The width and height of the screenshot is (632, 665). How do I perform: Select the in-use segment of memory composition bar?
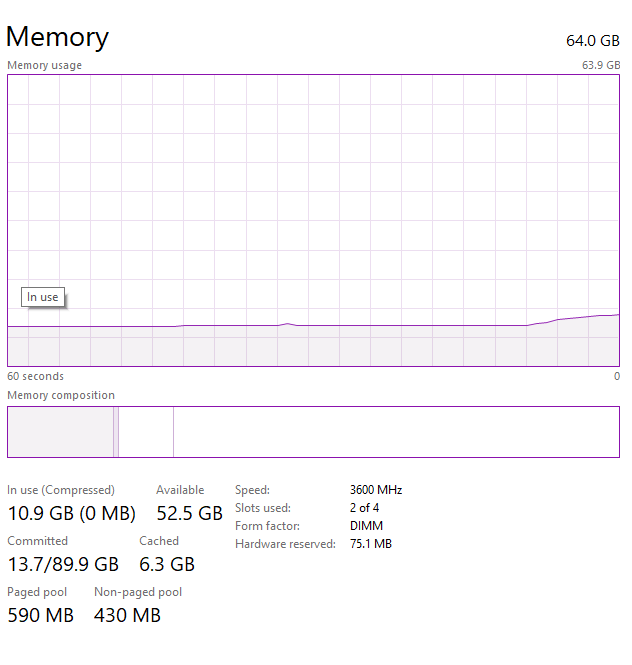60,432
